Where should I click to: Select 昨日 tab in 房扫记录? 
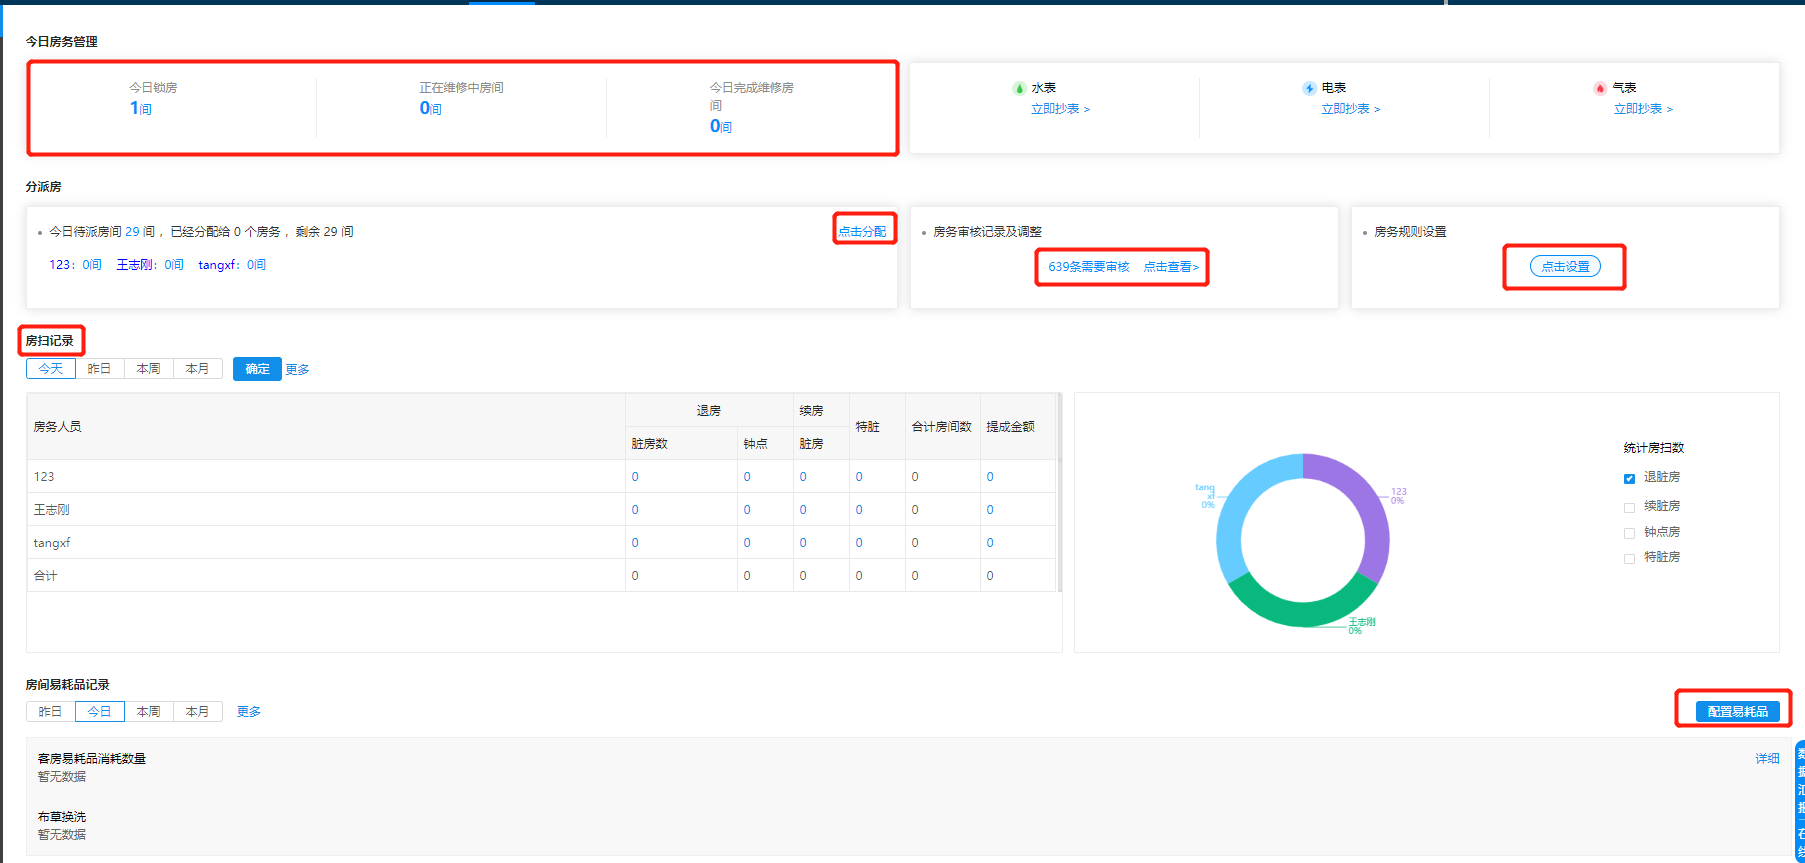point(99,369)
